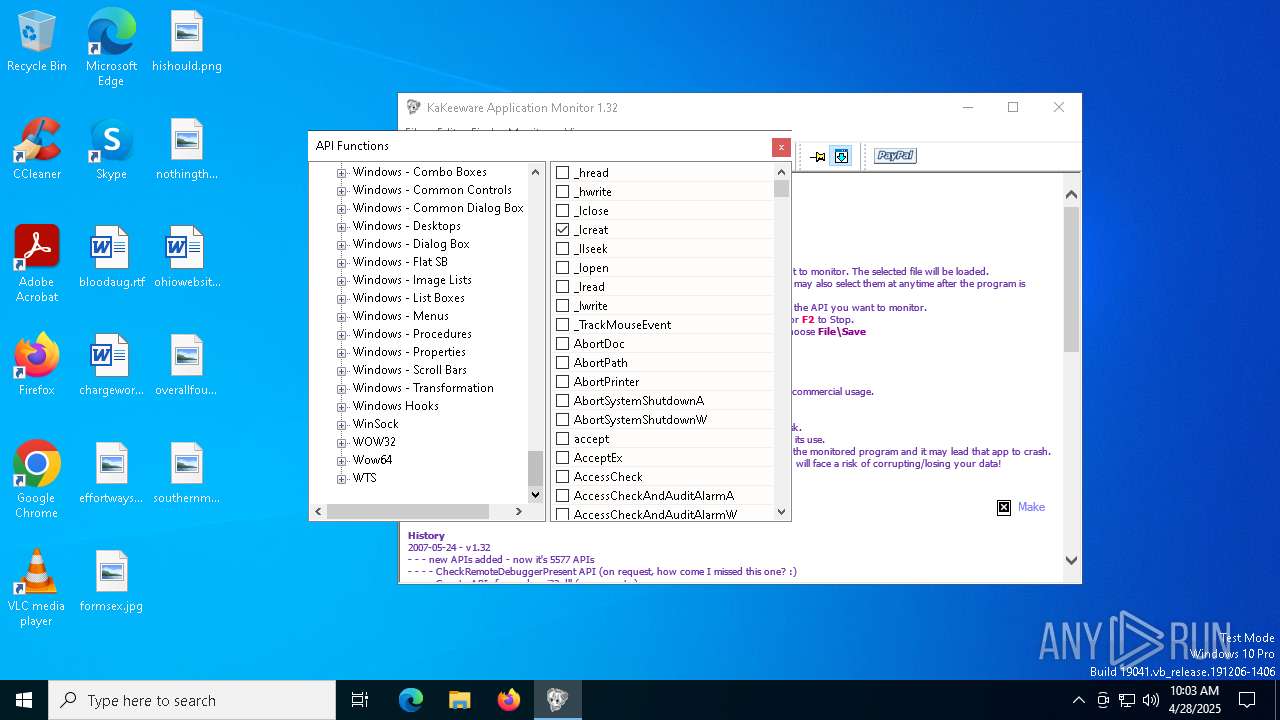Image resolution: width=1280 pixels, height=720 pixels.
Task: Open VLC media player desktop shortcut
Action: (x=37, y=587)
